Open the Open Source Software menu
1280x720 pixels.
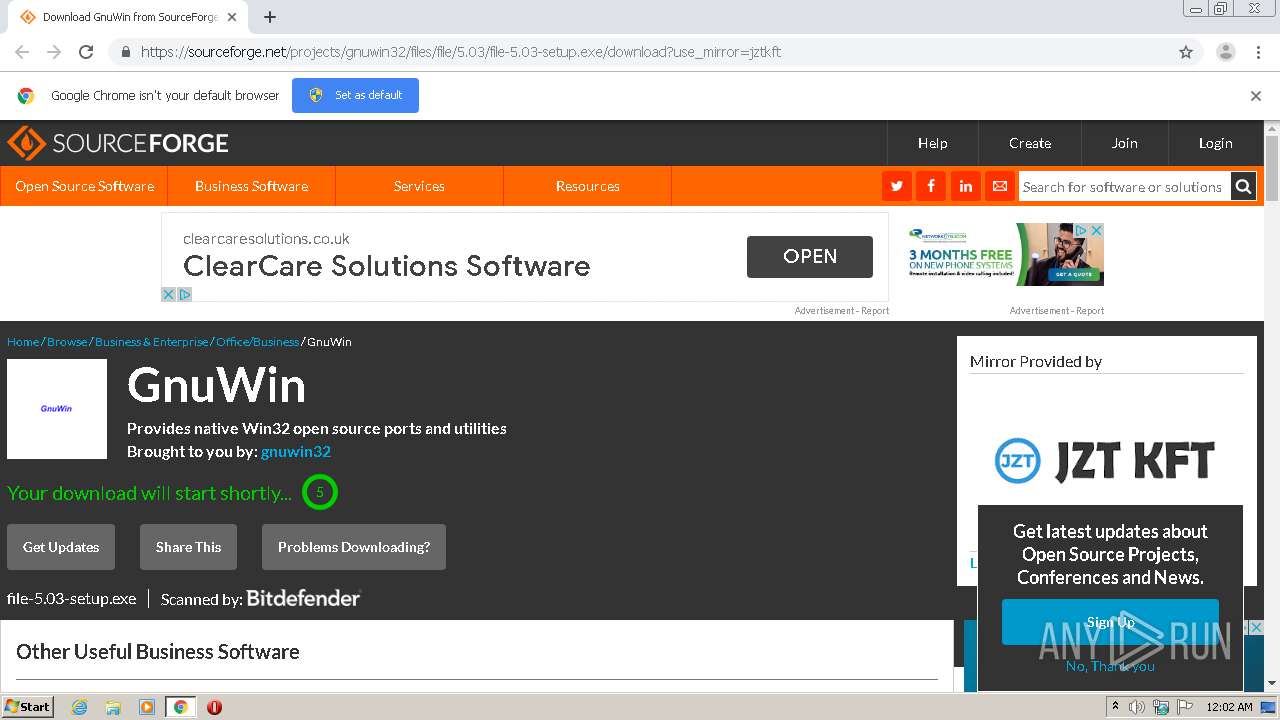tap(84, 186)
